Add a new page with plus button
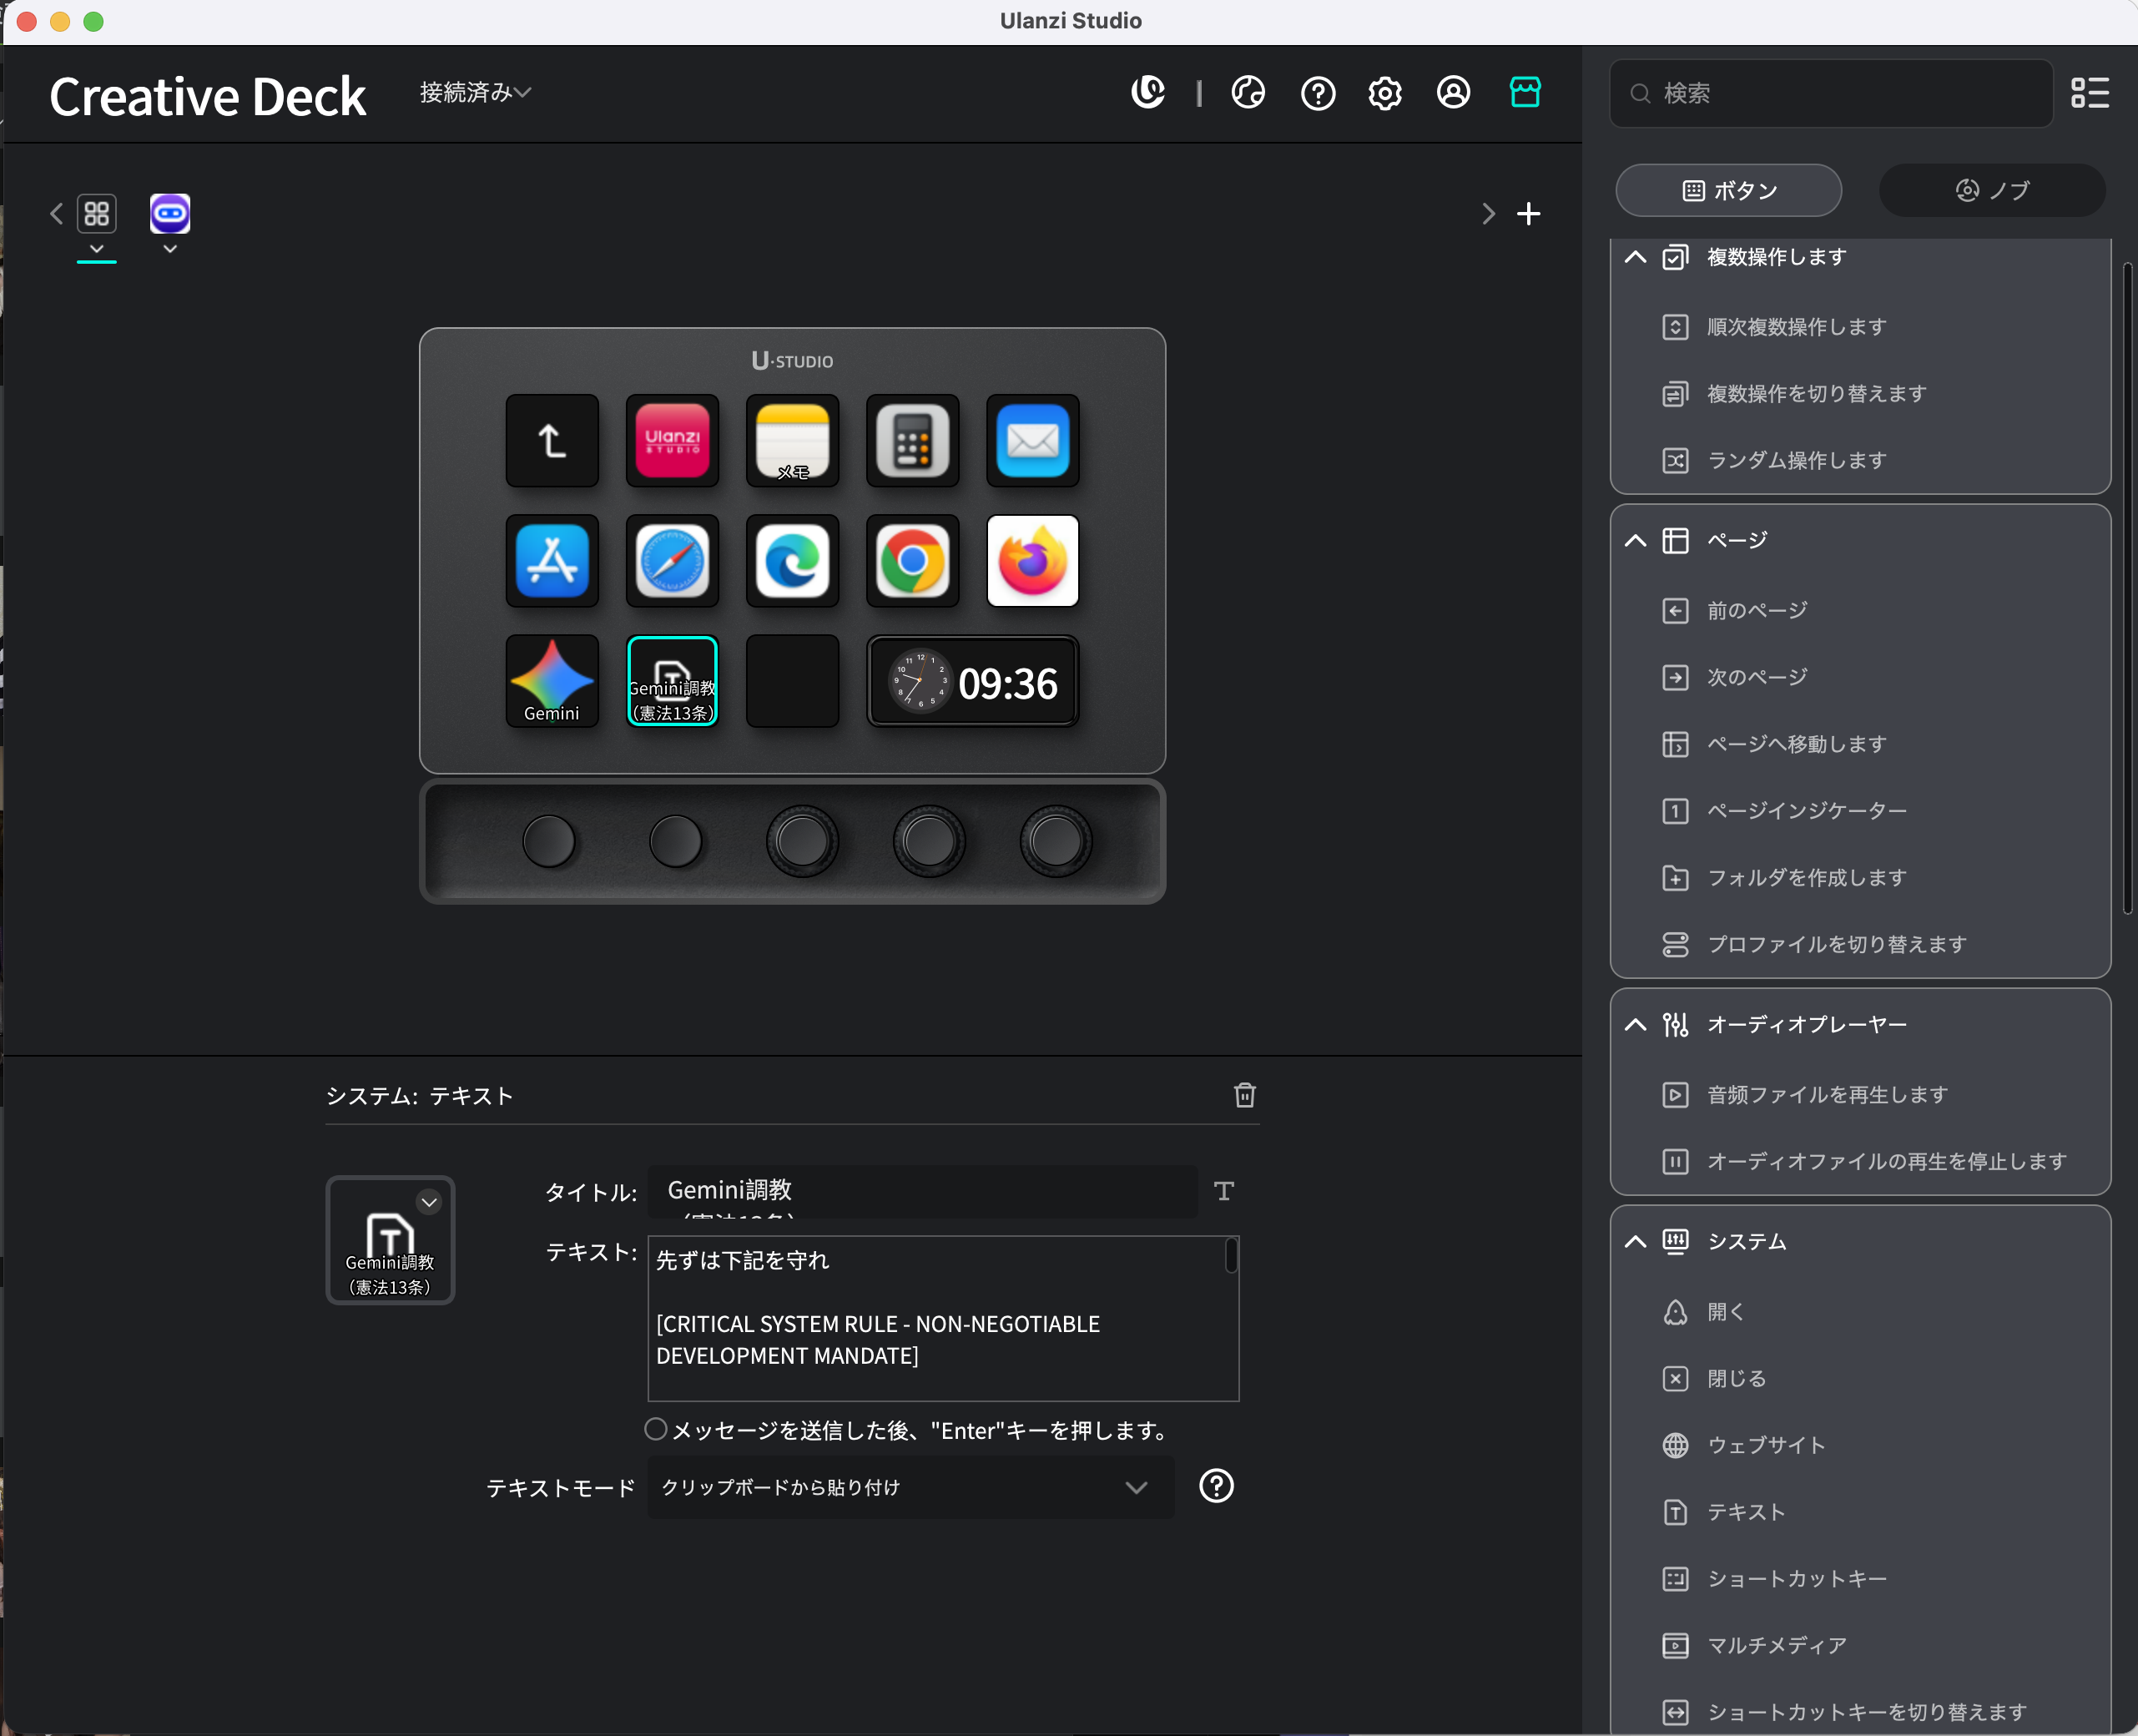This screenshot has width=2138, height=1736. pyautogui.click(x=1528, y=213)
